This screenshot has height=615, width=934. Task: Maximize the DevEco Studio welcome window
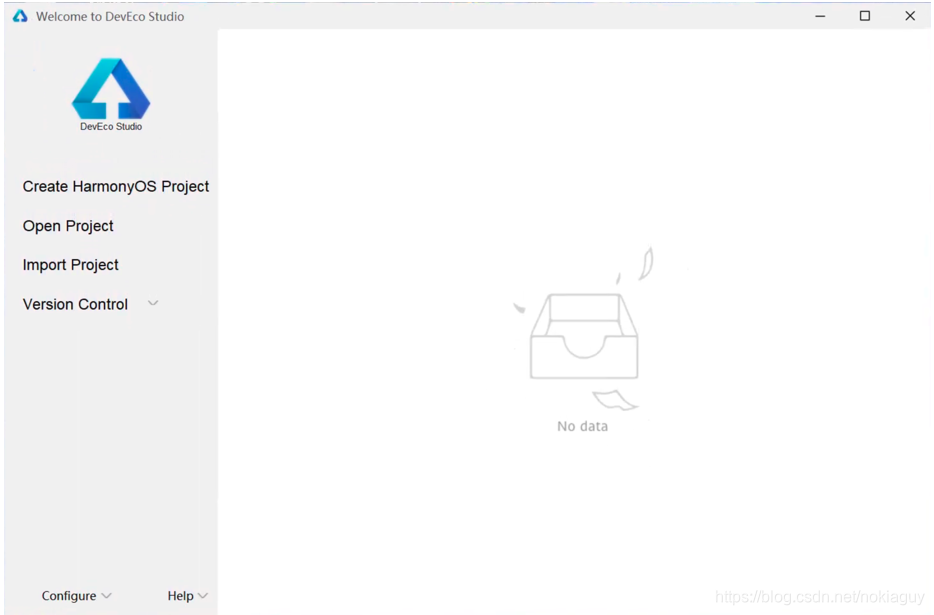pyautogui.click(x=865, y=16)
